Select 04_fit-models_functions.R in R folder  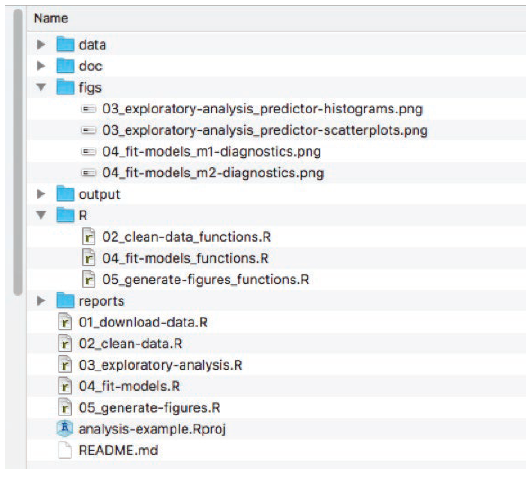185,258
